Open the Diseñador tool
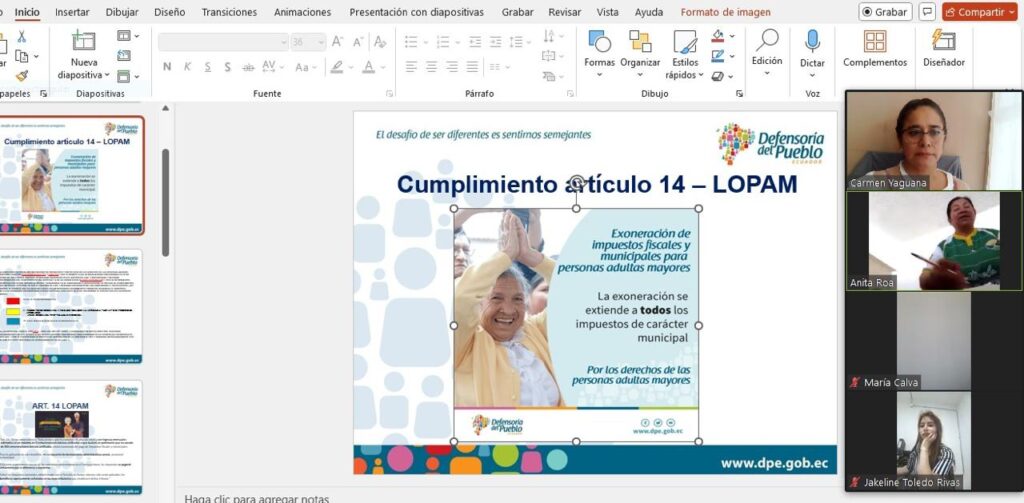 click(x=943, y=48)
